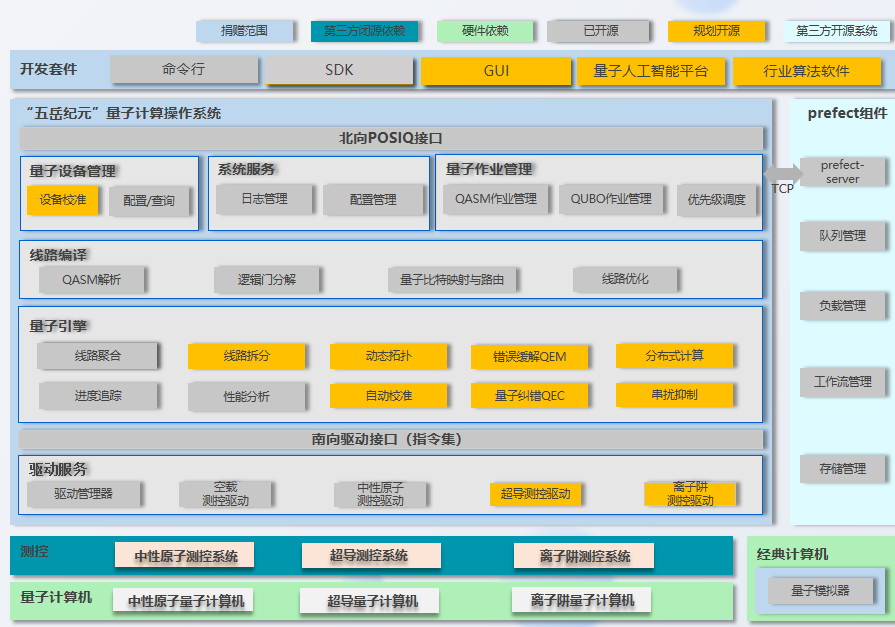Select the 量子比特映射与路由 module
The height and width of the screenshot is (627, 895).
[451, 280]
